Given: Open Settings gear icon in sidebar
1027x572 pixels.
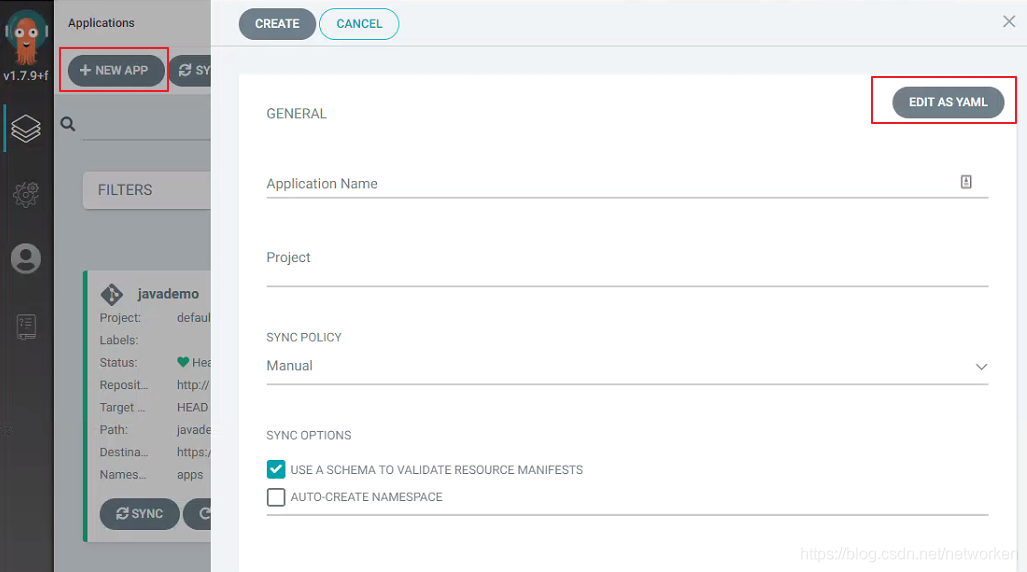Looking at the screenshot, I should click(x=26, y=194).
